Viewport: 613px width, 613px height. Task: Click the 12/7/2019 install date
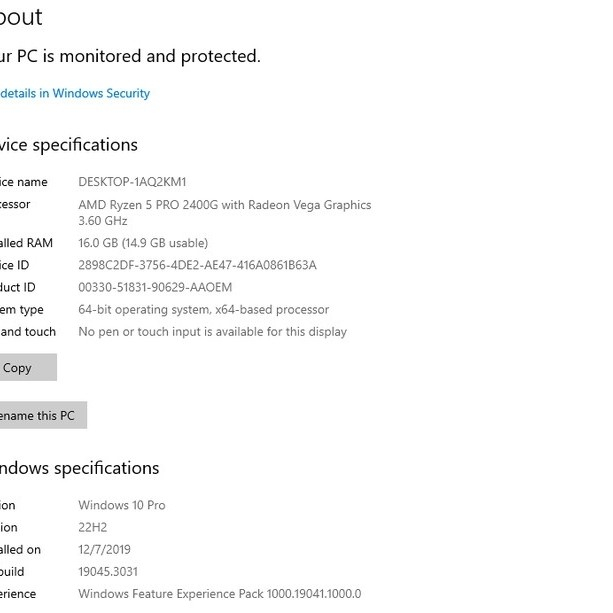pyautogui.click(x=104, y=549)
